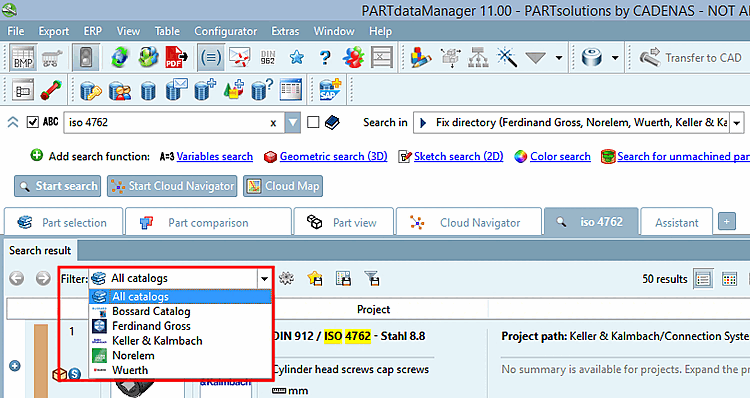The height and width of the screenshot is (398, 750).
Task: Open the Search in directory dropdown
Action: pos(737,122)
